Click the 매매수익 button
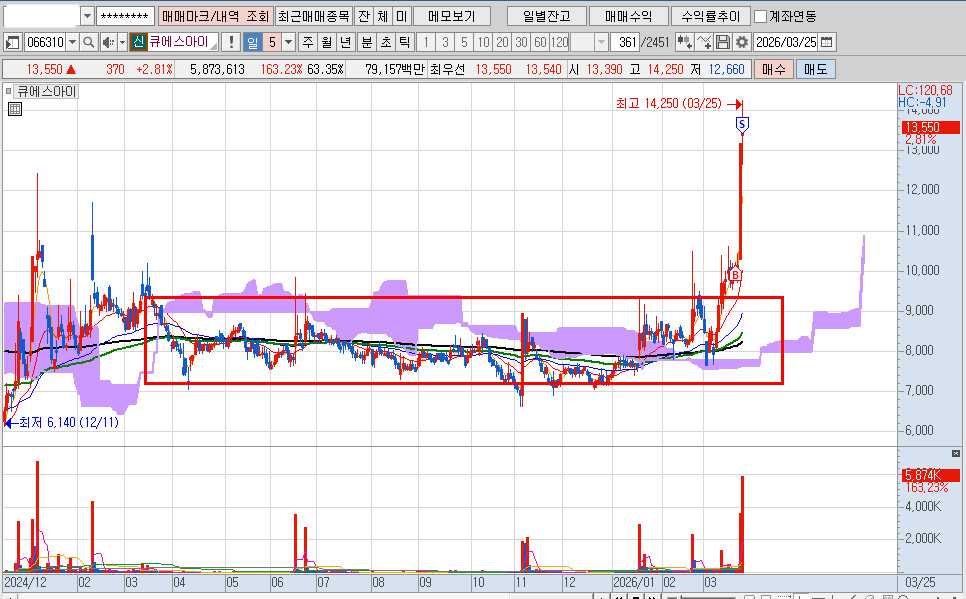The width and height of the screenshot is (966, 599). click(628, 16)
